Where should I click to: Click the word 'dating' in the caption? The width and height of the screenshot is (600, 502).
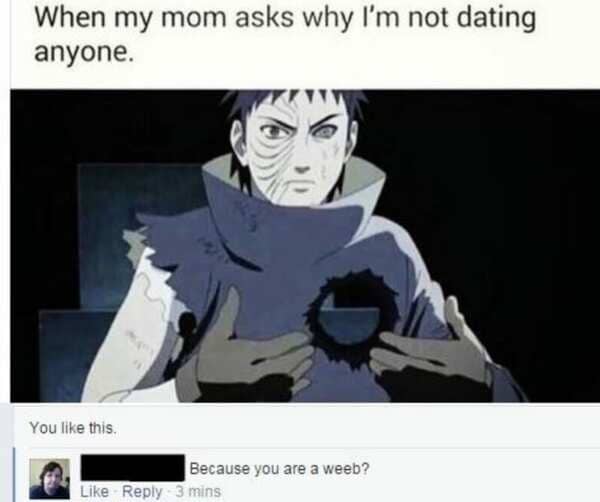pyautogui.click(x=497, y=18)
